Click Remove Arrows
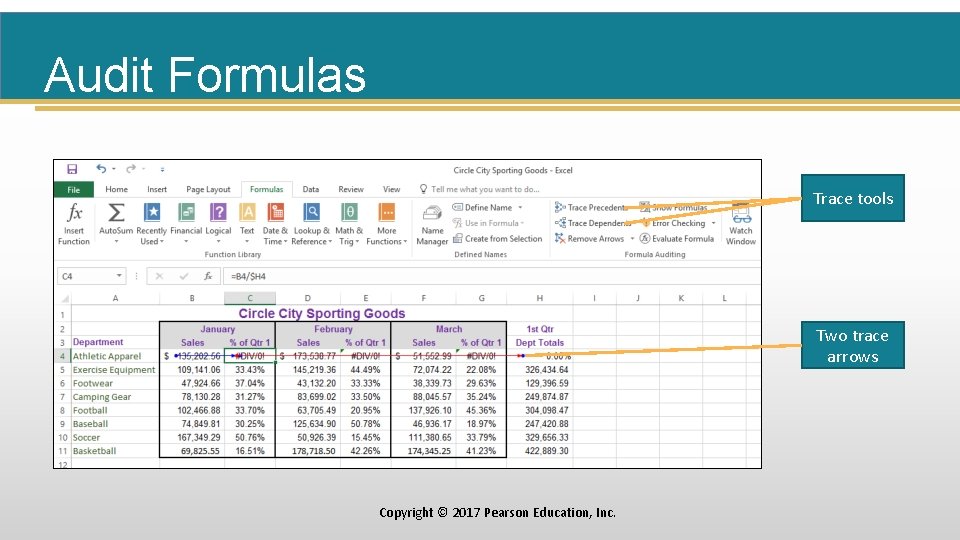The width and height of the screenshot is (960, 540). [x=590, y=239]
